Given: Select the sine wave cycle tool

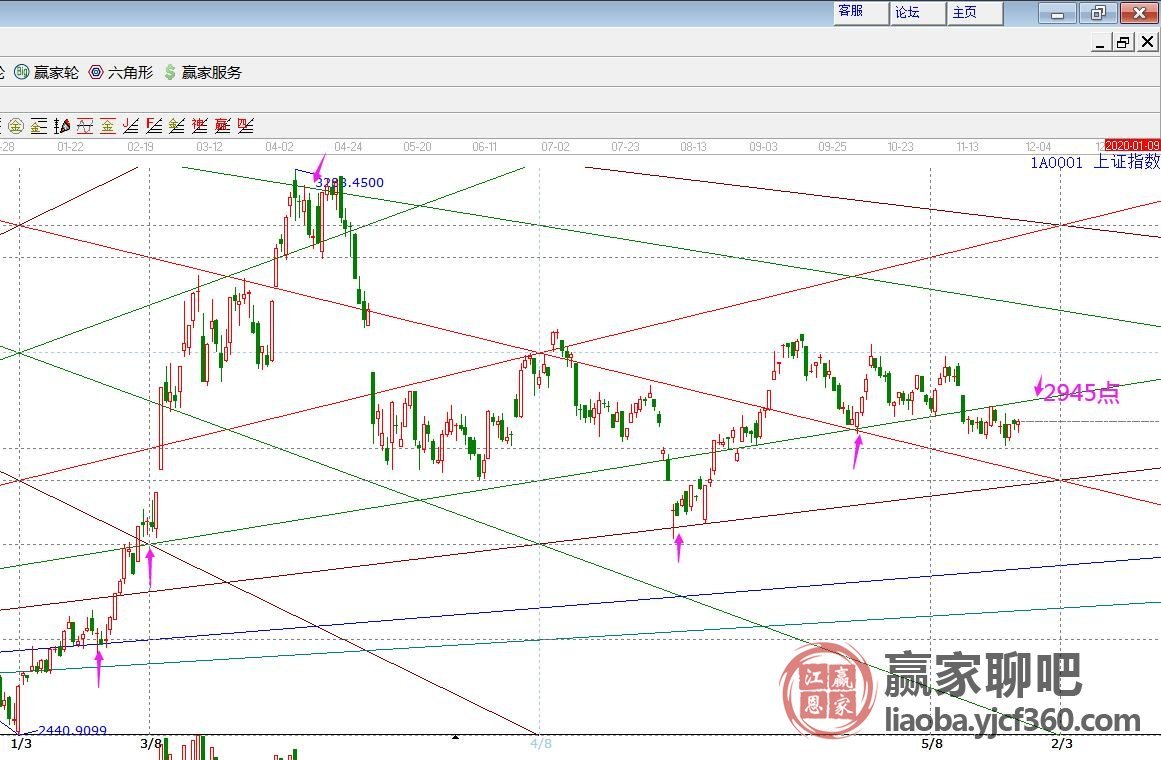Looking at the screenshot, I should point(85,126).
